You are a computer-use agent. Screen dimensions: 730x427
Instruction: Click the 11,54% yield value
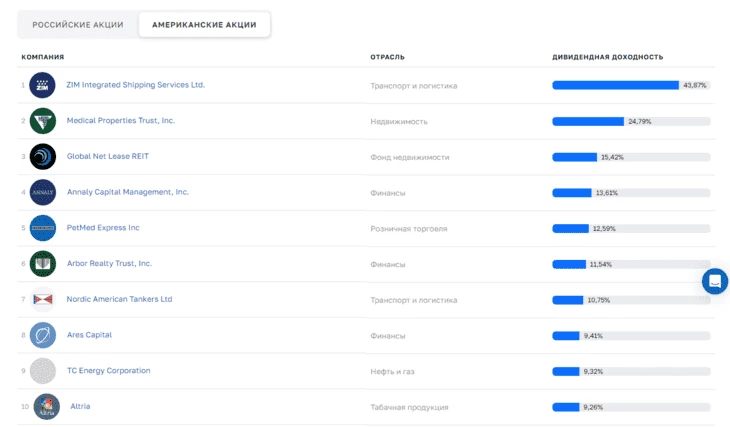point(601,264)
